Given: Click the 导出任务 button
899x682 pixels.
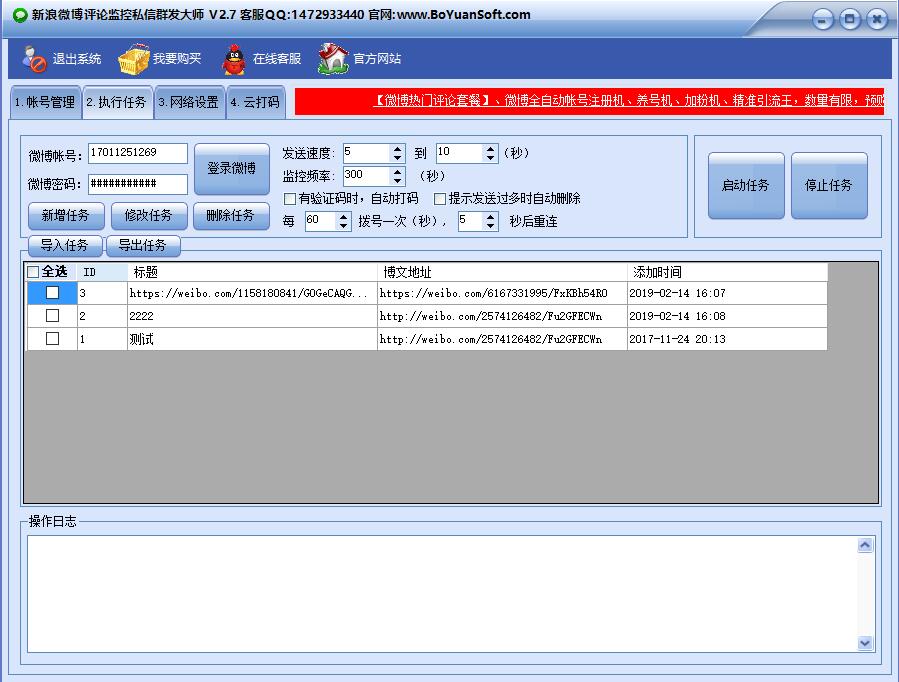Looking at the screenshot, I should tap(143, 245).
